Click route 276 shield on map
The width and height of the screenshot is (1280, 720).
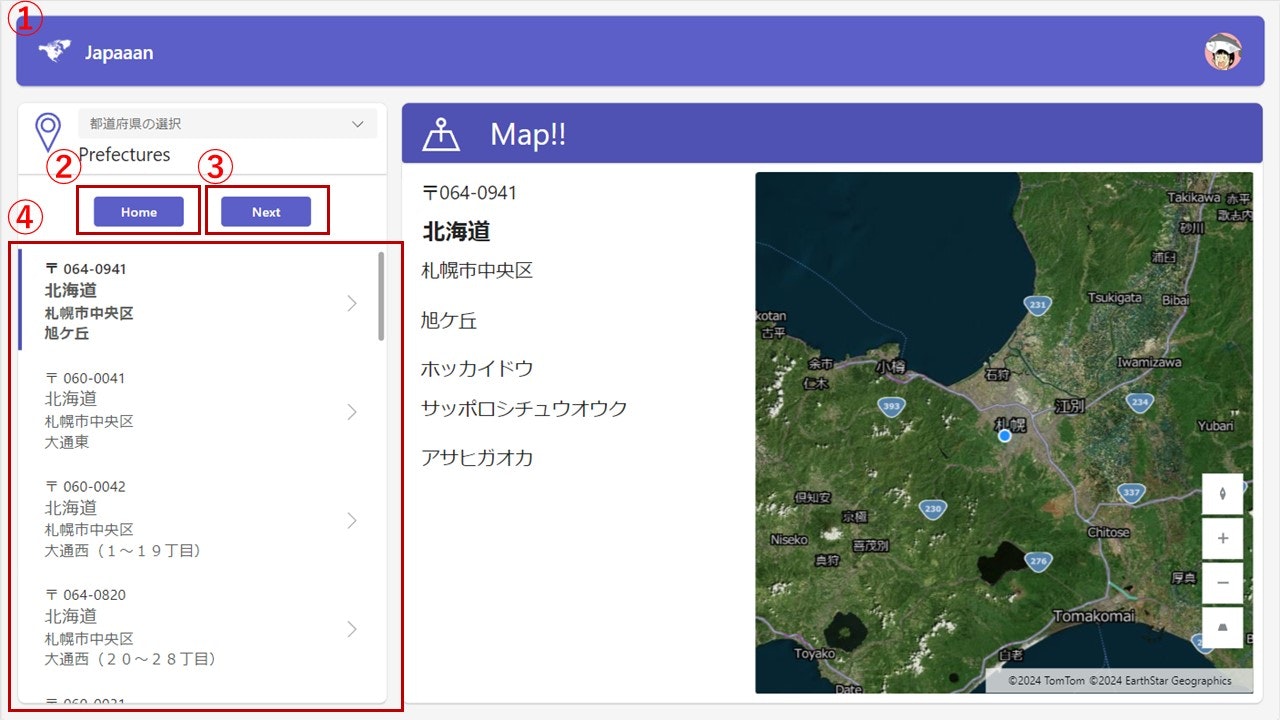point(1038,562)
